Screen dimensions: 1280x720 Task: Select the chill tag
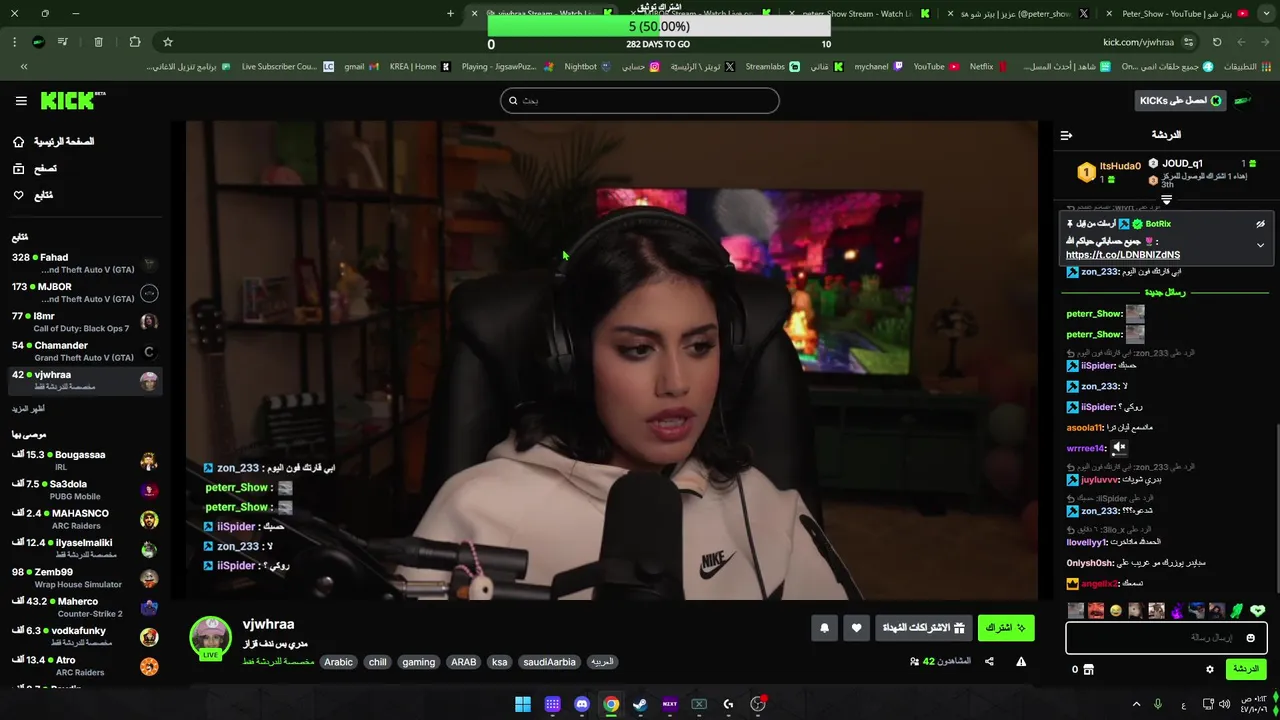click(x=377, y=662)
